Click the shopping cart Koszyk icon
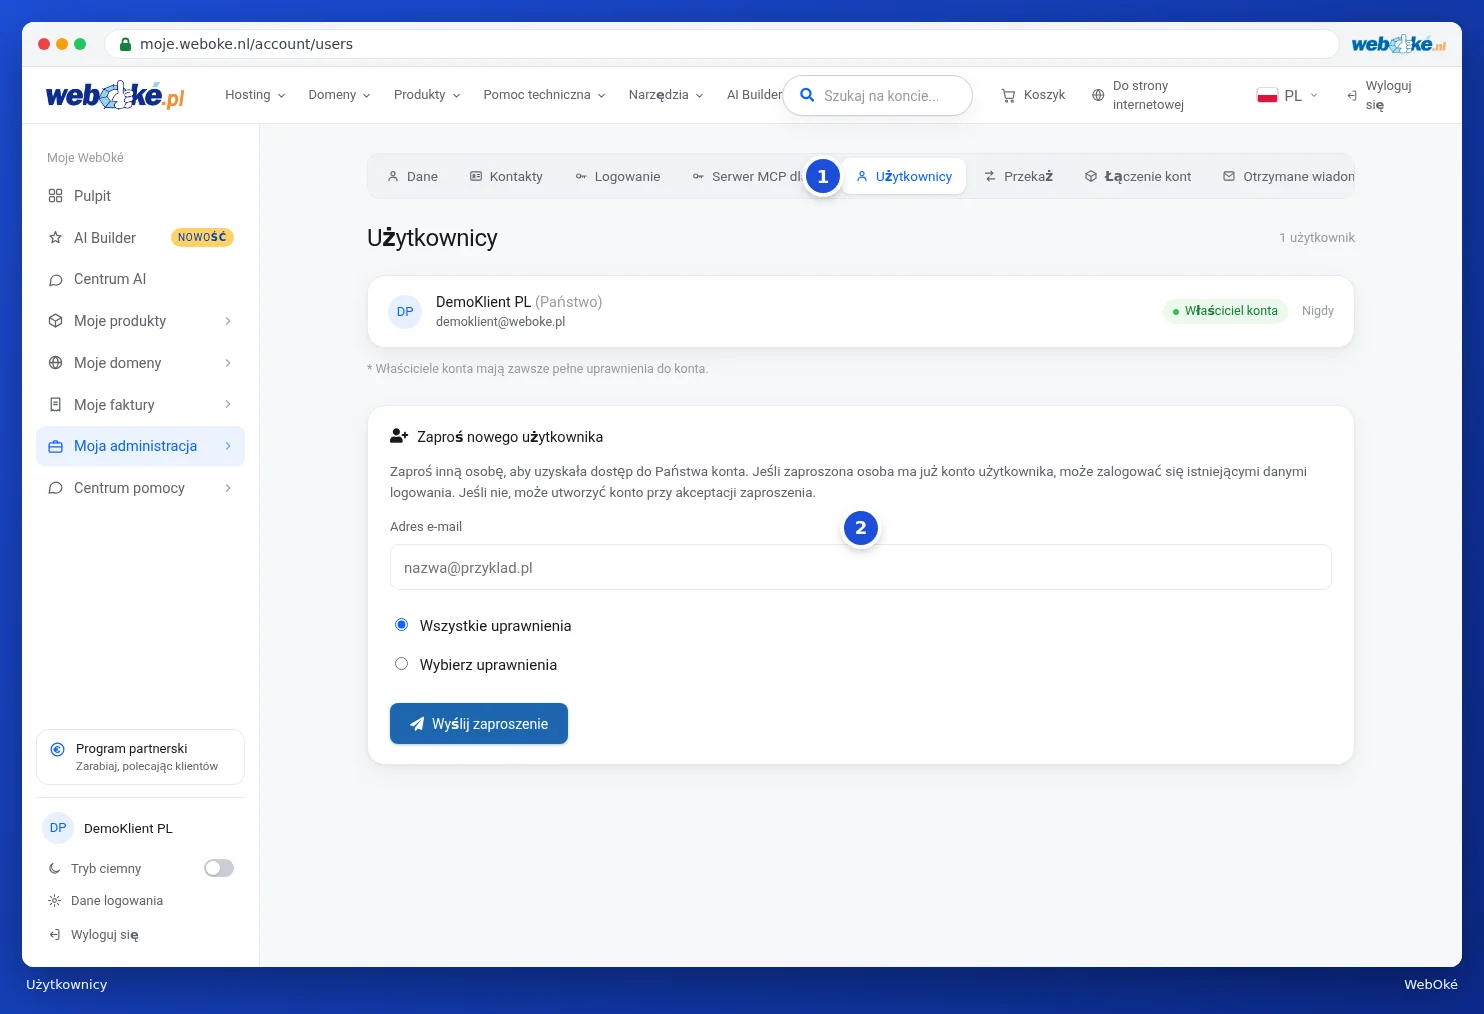 [x=1008, y=95]
